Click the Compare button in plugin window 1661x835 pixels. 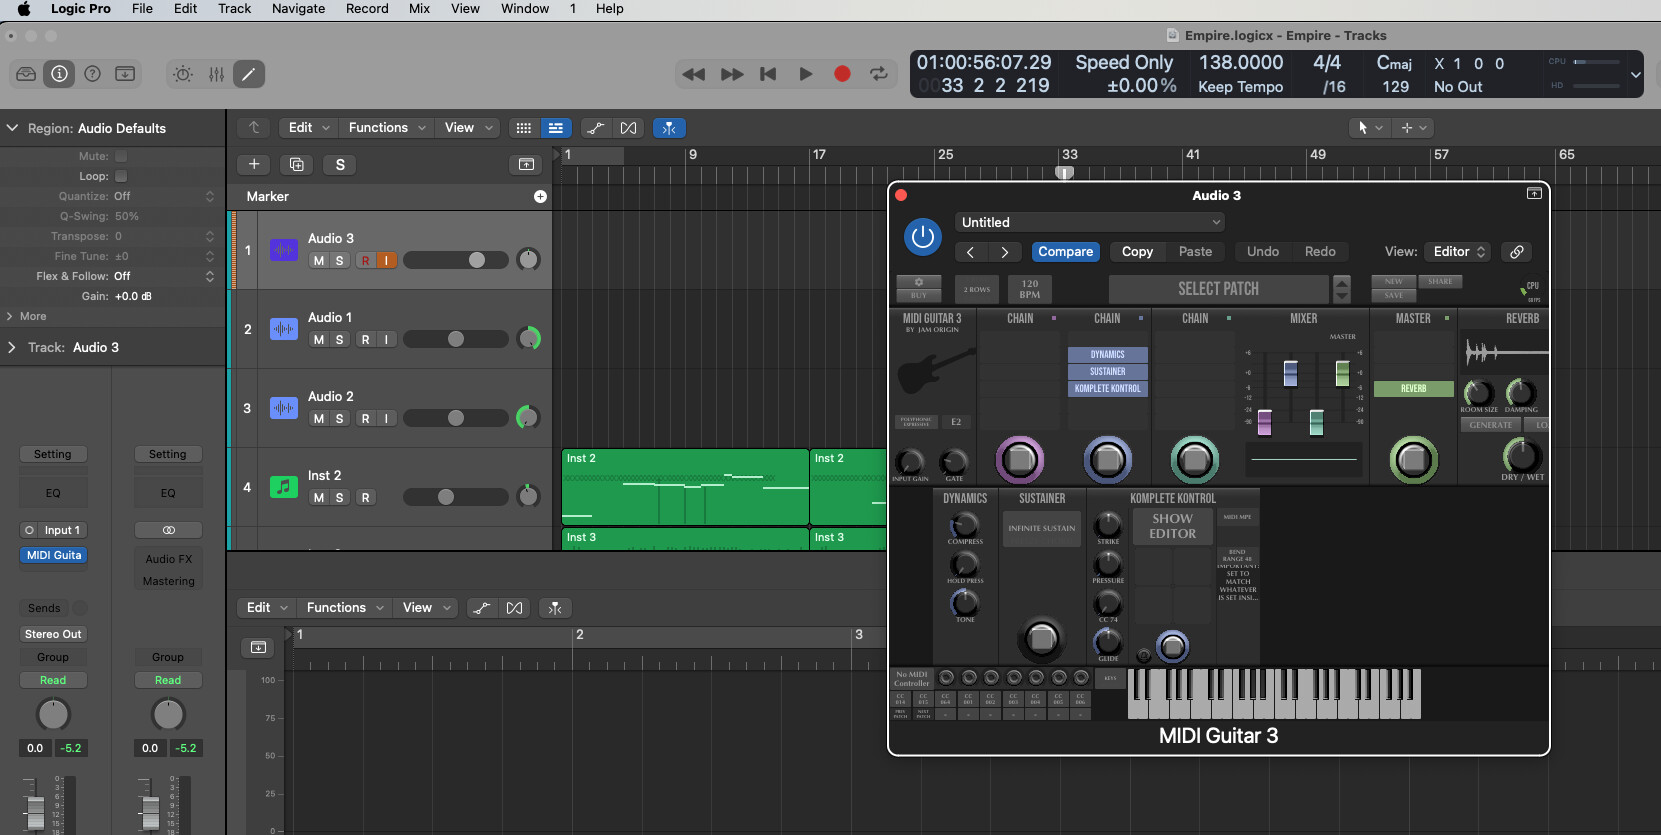[1065, 252]
